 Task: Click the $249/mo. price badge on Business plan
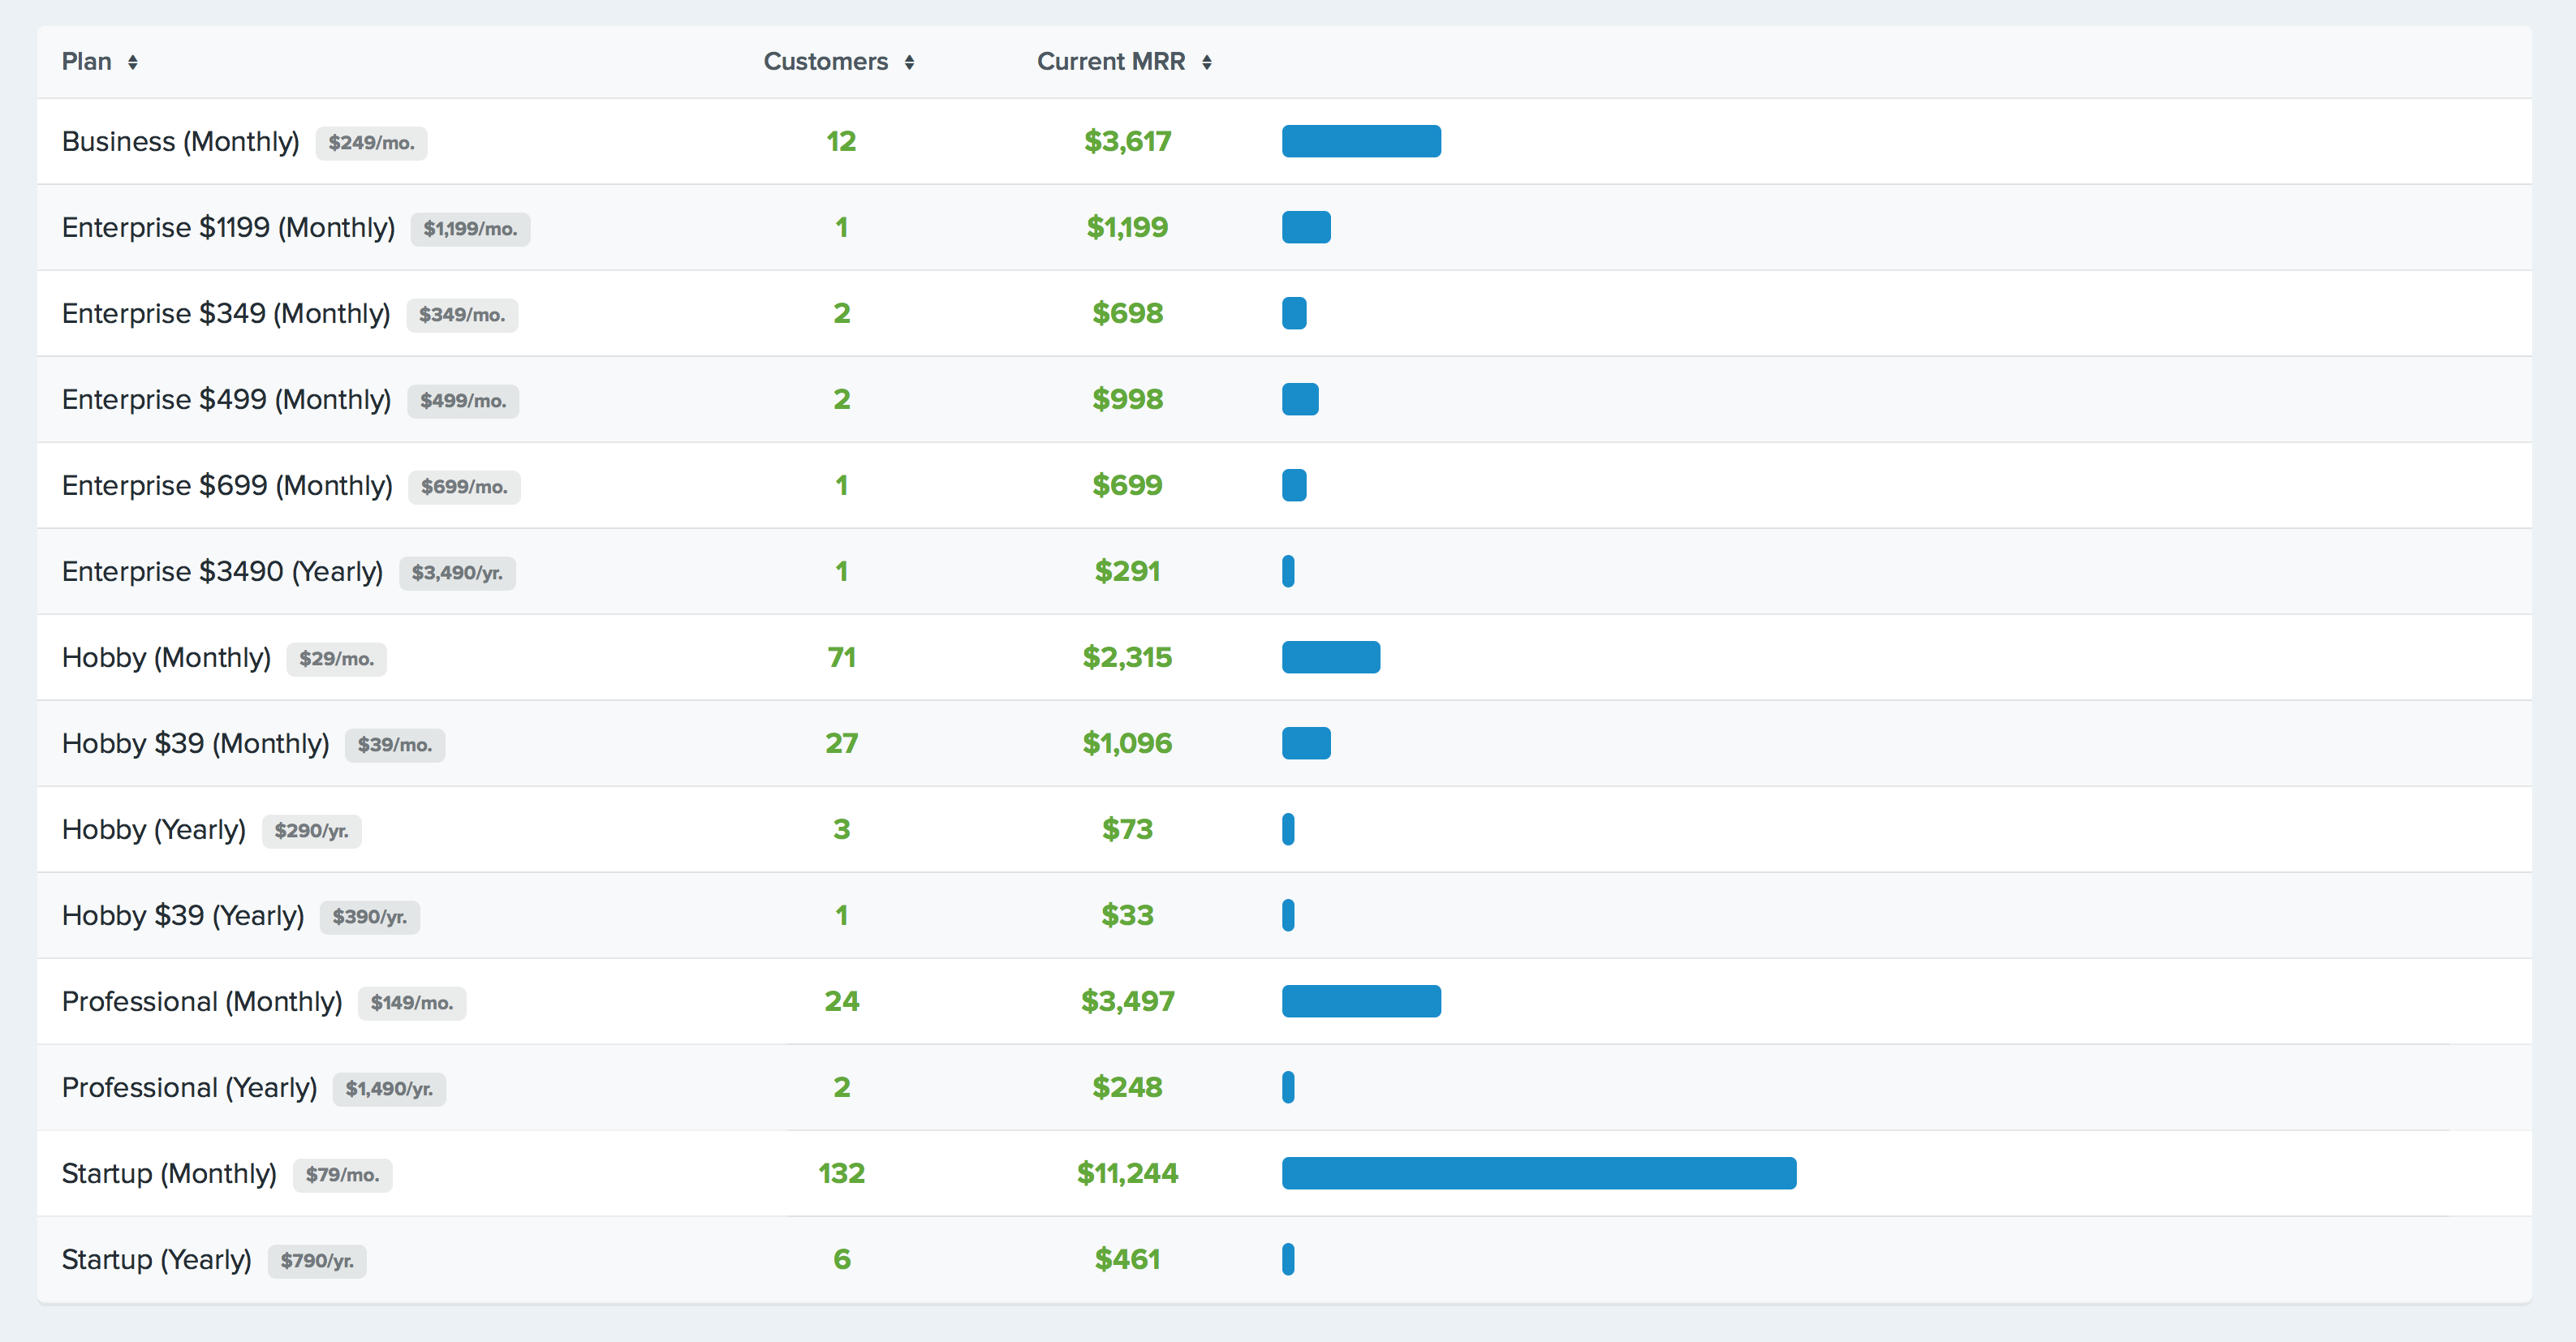(371, 143)
